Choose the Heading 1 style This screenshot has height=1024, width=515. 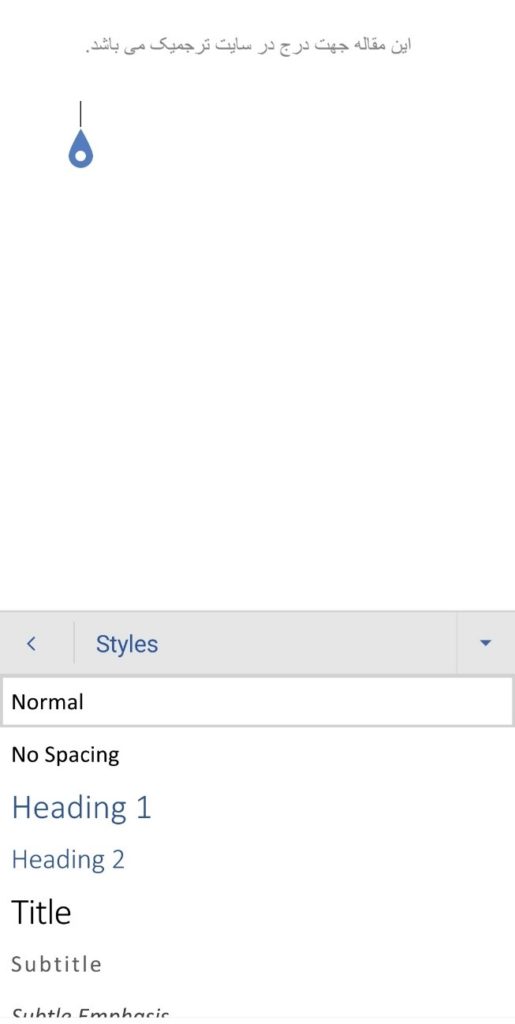click(82, 808)
